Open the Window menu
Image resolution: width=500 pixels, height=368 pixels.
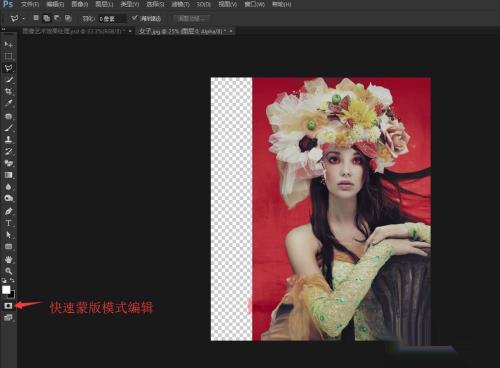point(255,4)
